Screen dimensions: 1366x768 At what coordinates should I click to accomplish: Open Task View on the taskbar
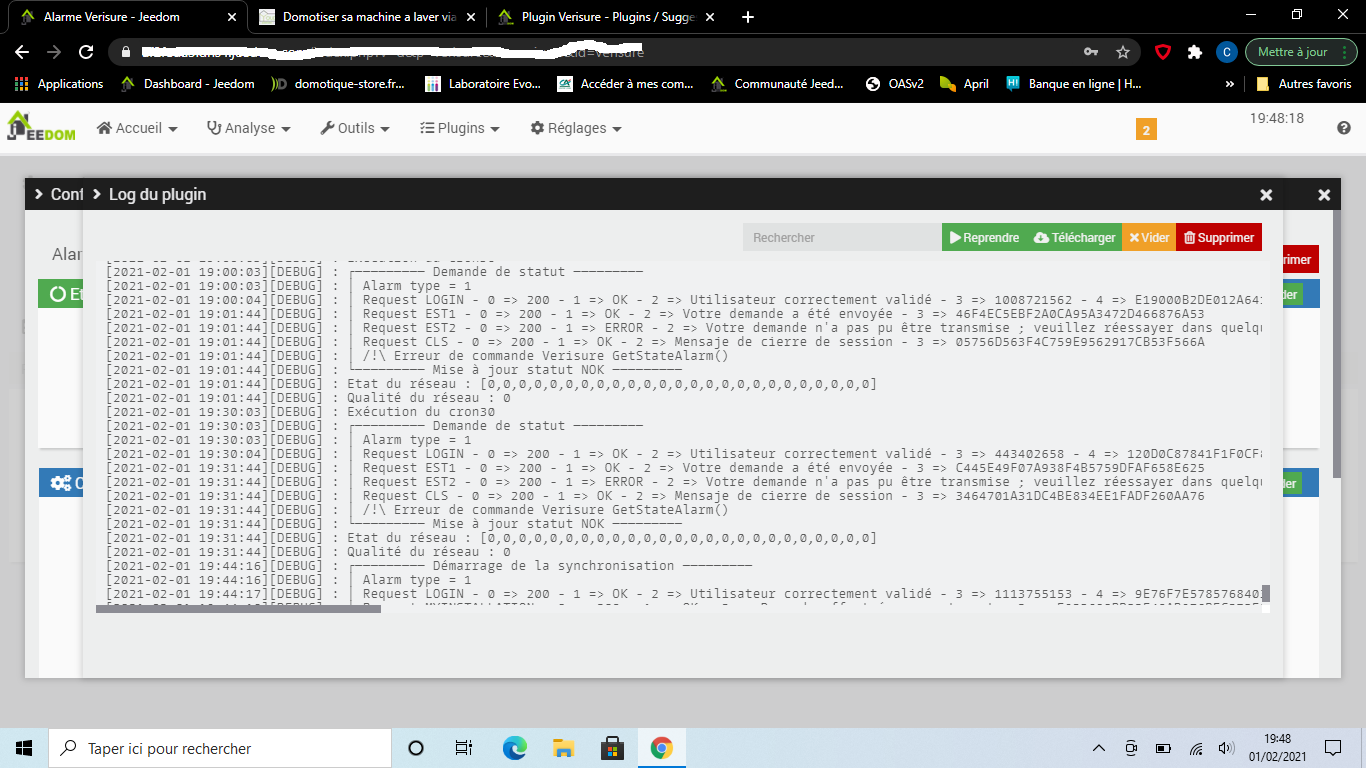click(464, 748)
